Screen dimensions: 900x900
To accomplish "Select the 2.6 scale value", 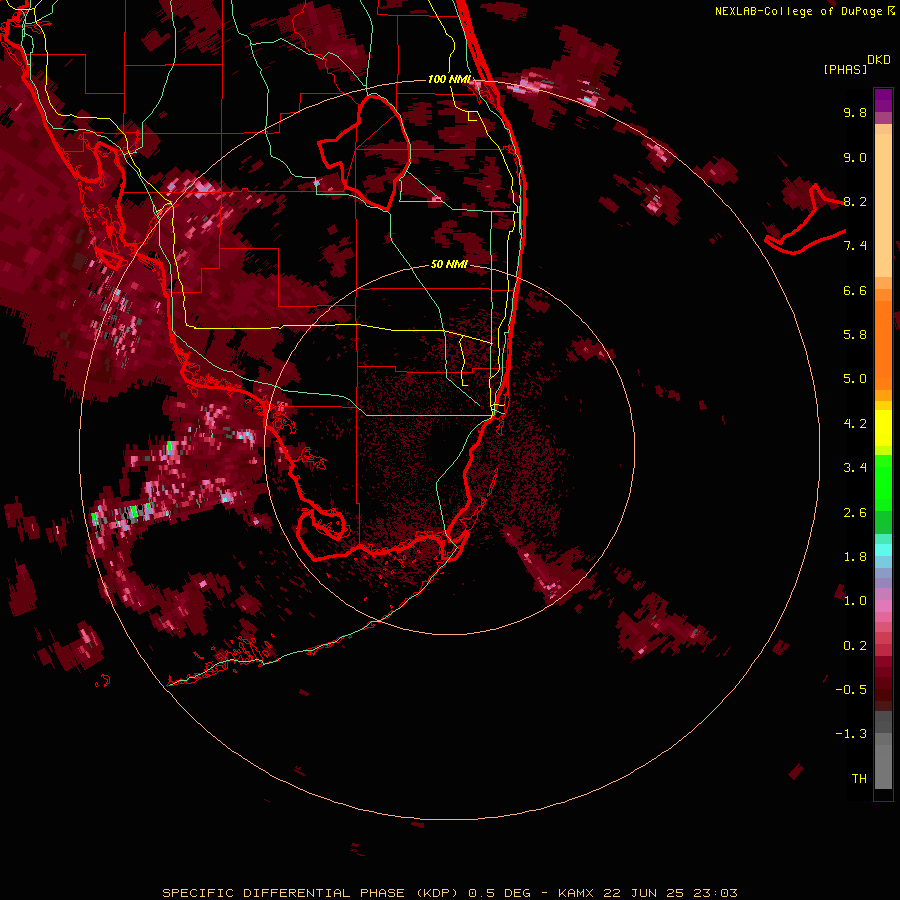I will point(855,513).
